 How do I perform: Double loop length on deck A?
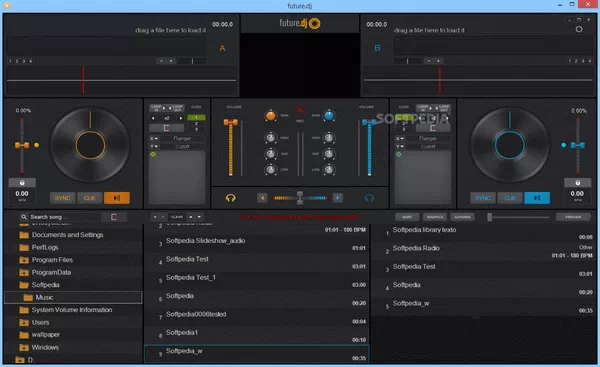pyautogui.click(x=181, y=118)
